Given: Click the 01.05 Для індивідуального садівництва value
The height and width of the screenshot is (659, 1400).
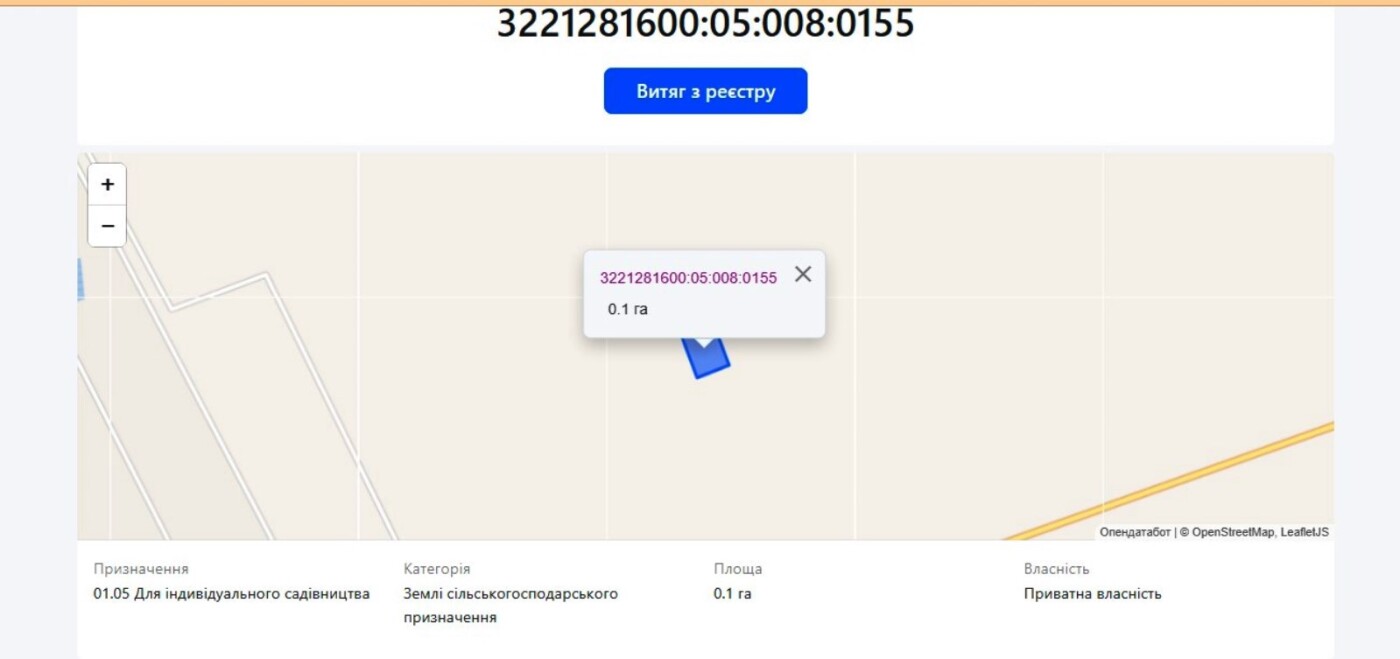Looking at the screenshot, I should click(x=232, y=593).
